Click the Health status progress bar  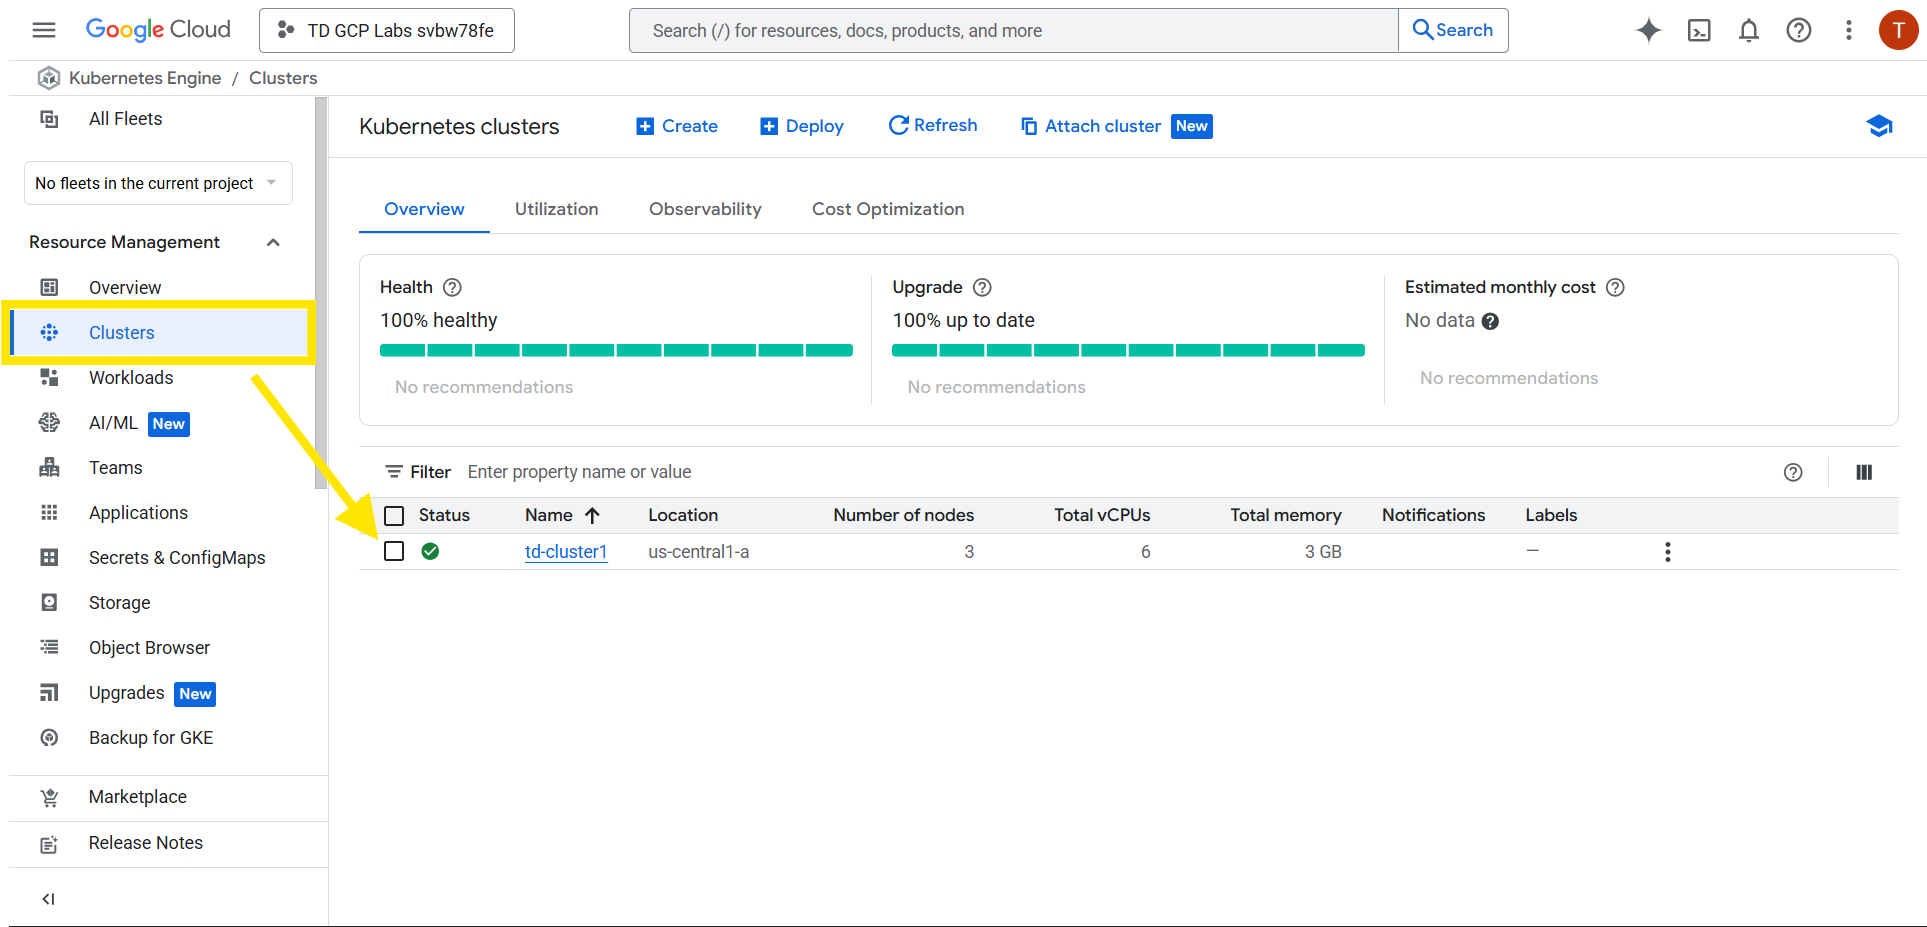point(616,350)
